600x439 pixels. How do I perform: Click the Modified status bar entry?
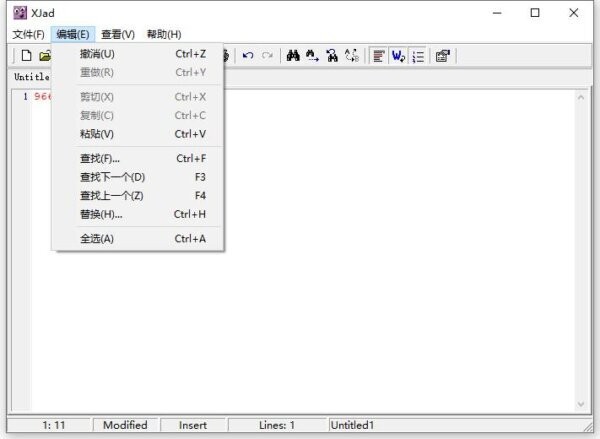tap(125, 425)
